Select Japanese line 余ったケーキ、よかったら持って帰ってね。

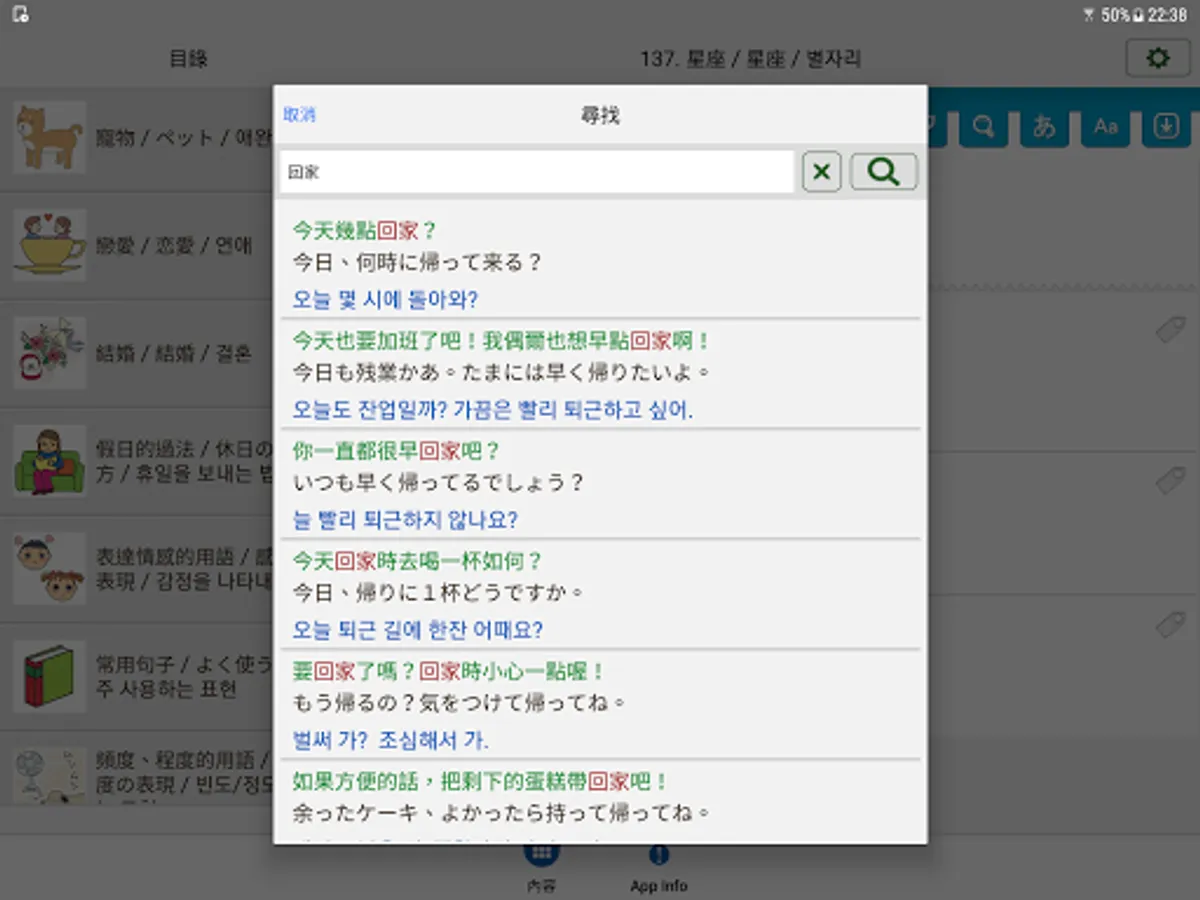tap(501, 813)
